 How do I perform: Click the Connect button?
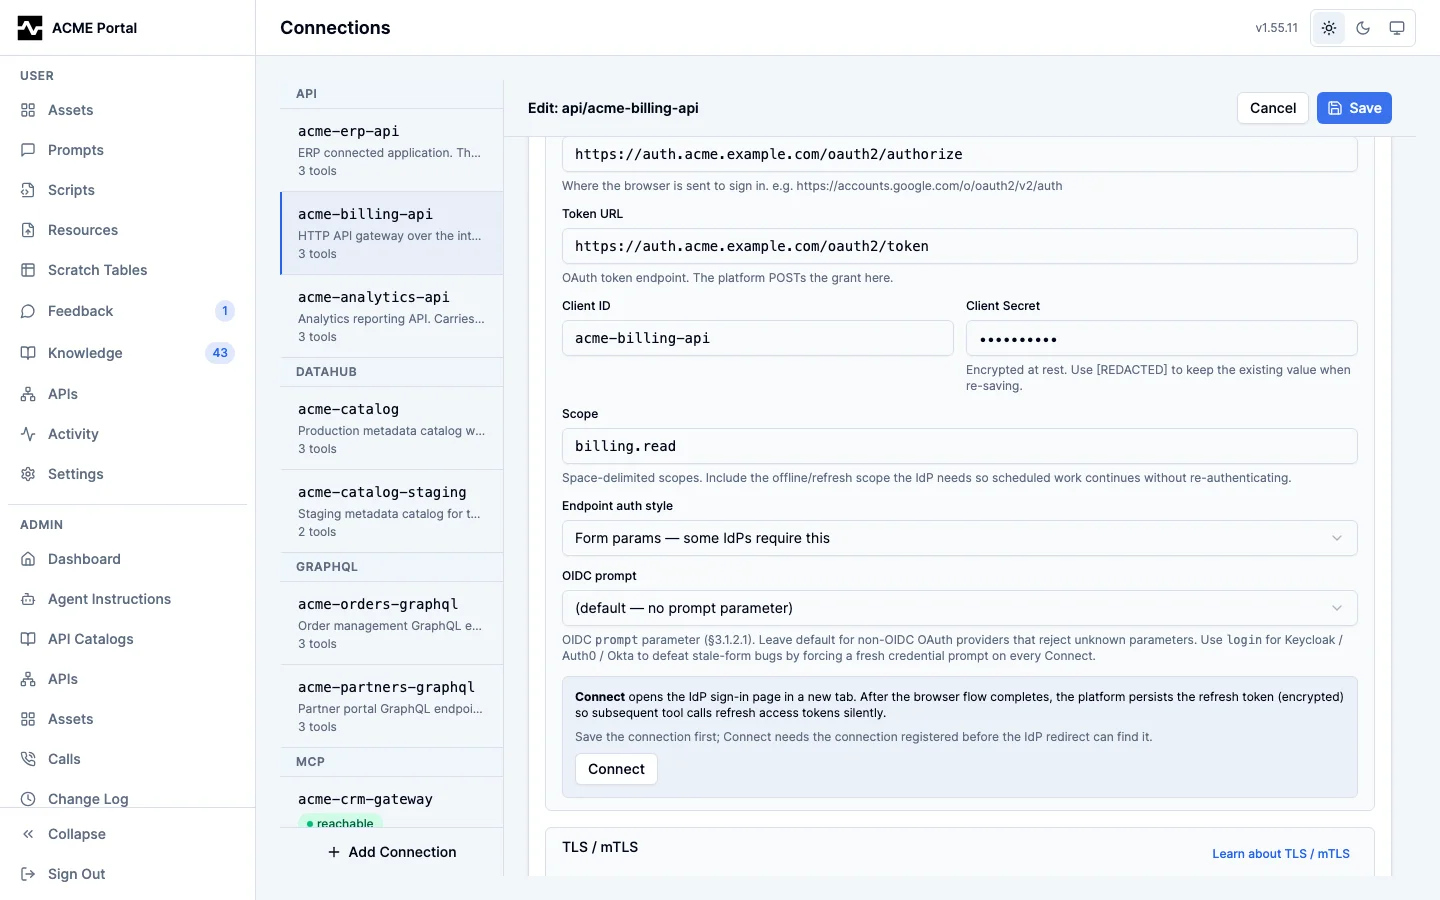pos(616,769)
